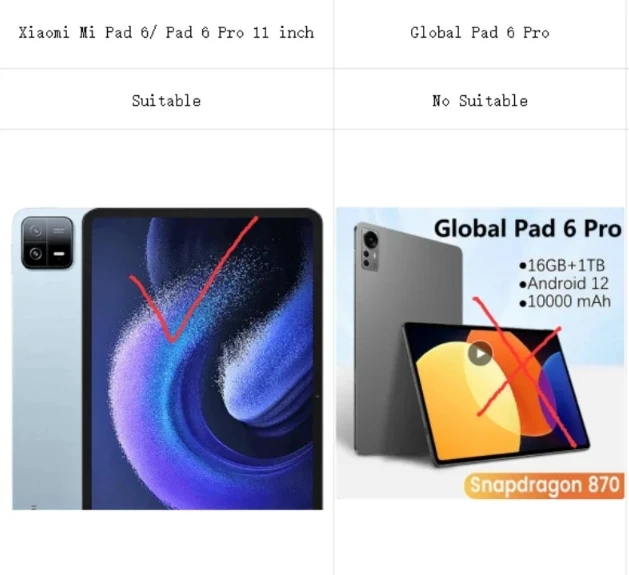Click the camera module on blue tablet

pos(47,242)
